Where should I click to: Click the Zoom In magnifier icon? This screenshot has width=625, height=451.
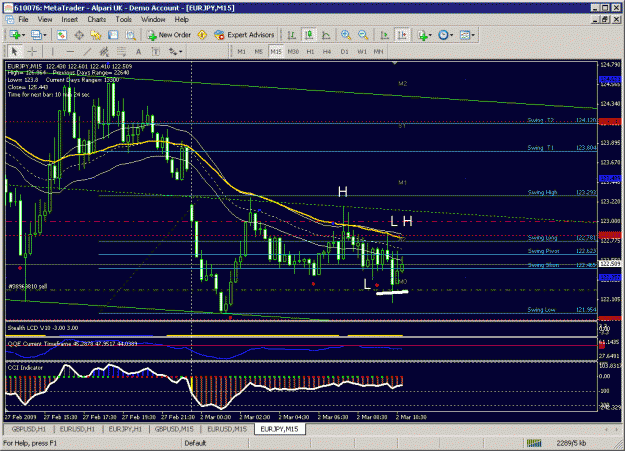pos(346,35)
